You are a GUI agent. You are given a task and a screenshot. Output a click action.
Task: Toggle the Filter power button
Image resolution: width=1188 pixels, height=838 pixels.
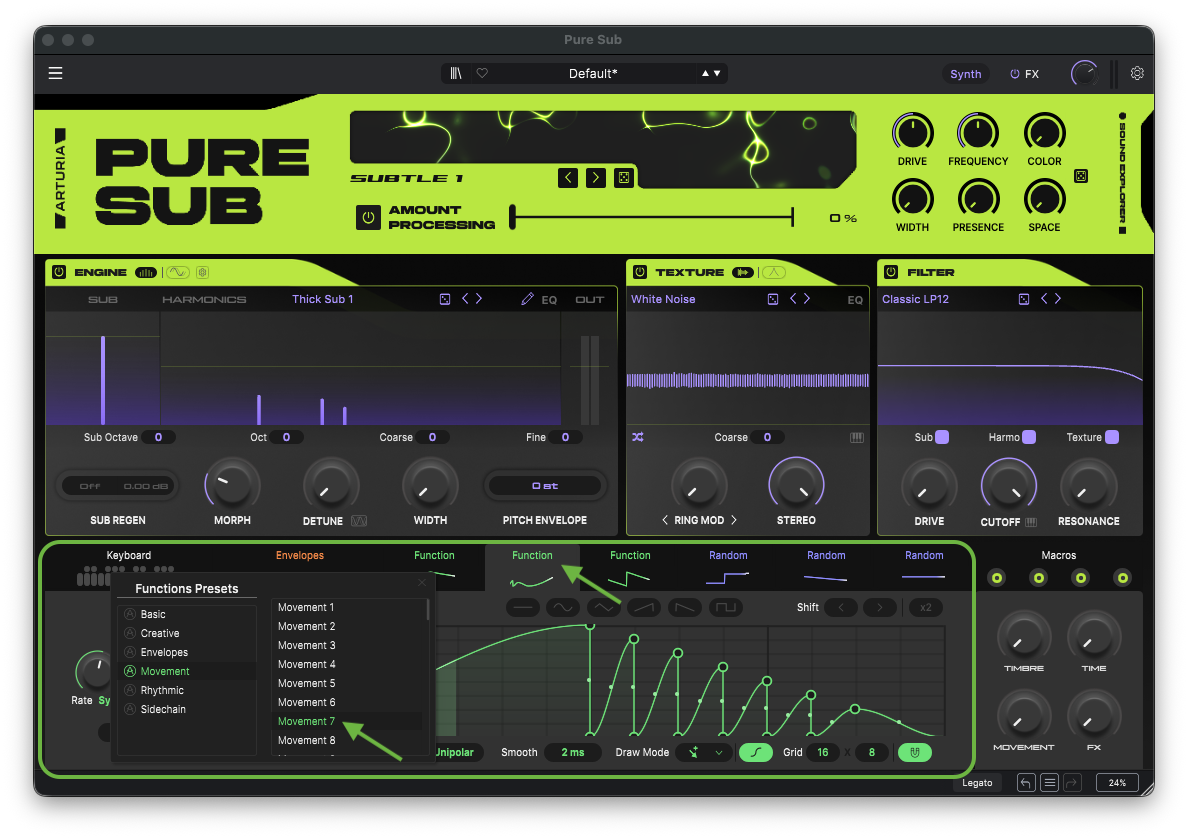click(x=891, y=272)
